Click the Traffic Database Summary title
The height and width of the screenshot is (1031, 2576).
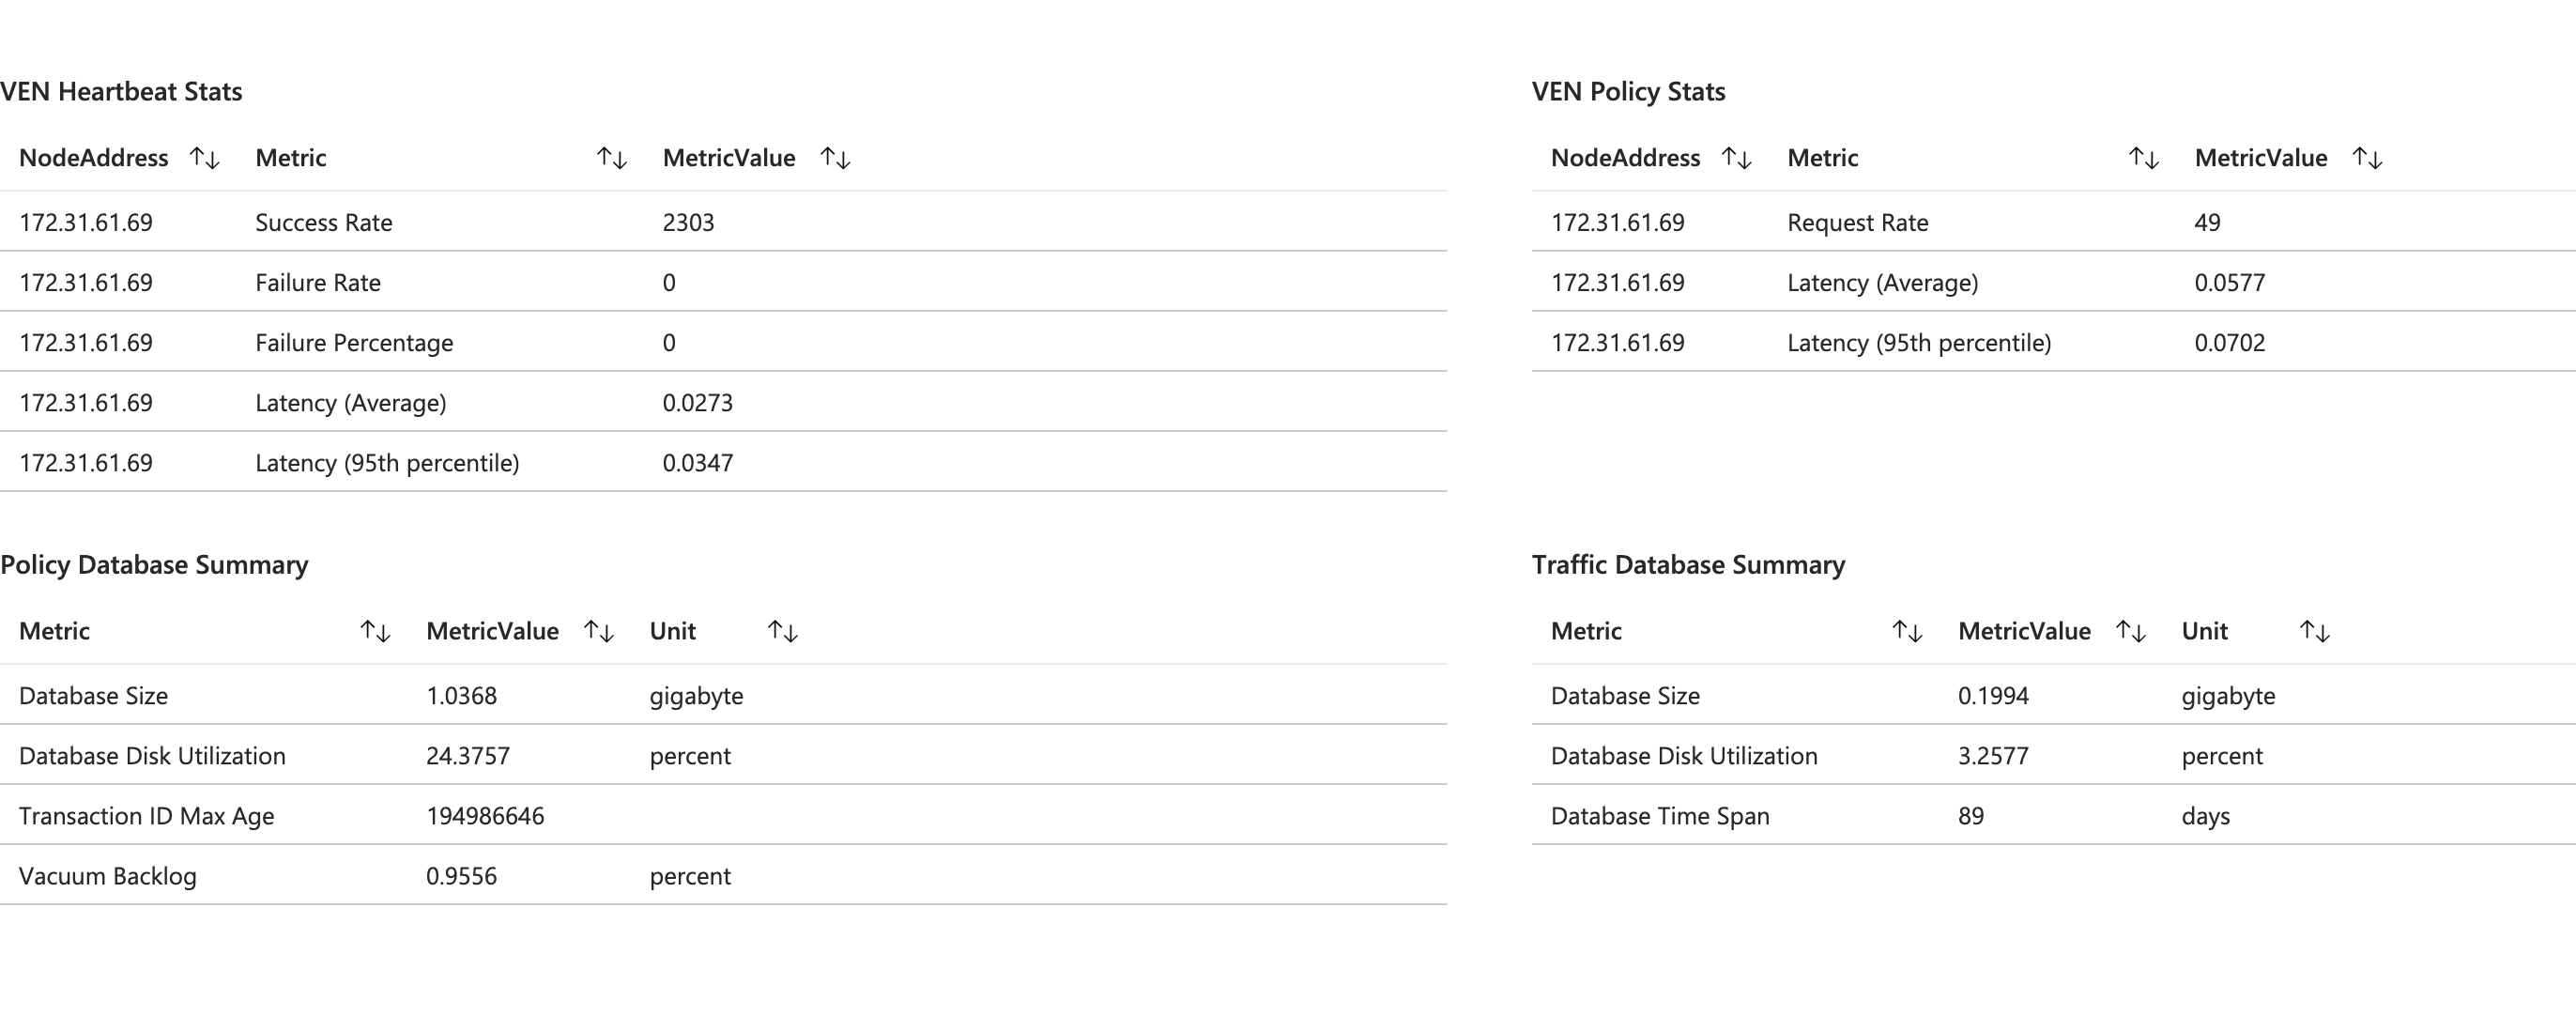1688,565
